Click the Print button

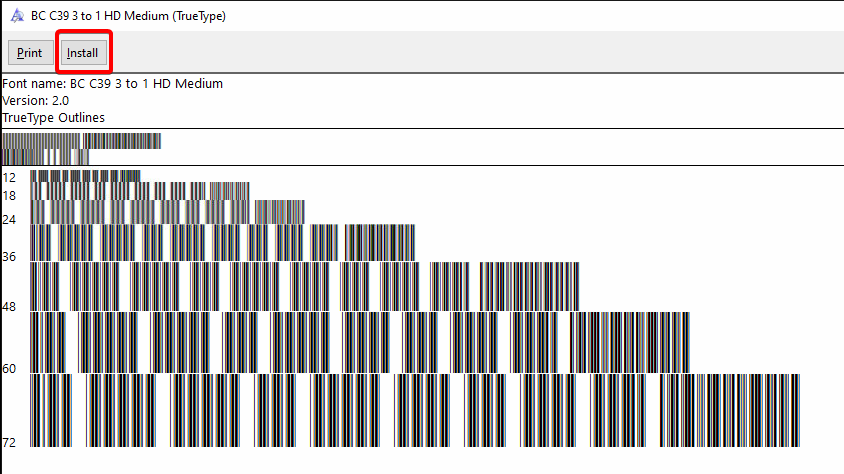tap(30, 53)
